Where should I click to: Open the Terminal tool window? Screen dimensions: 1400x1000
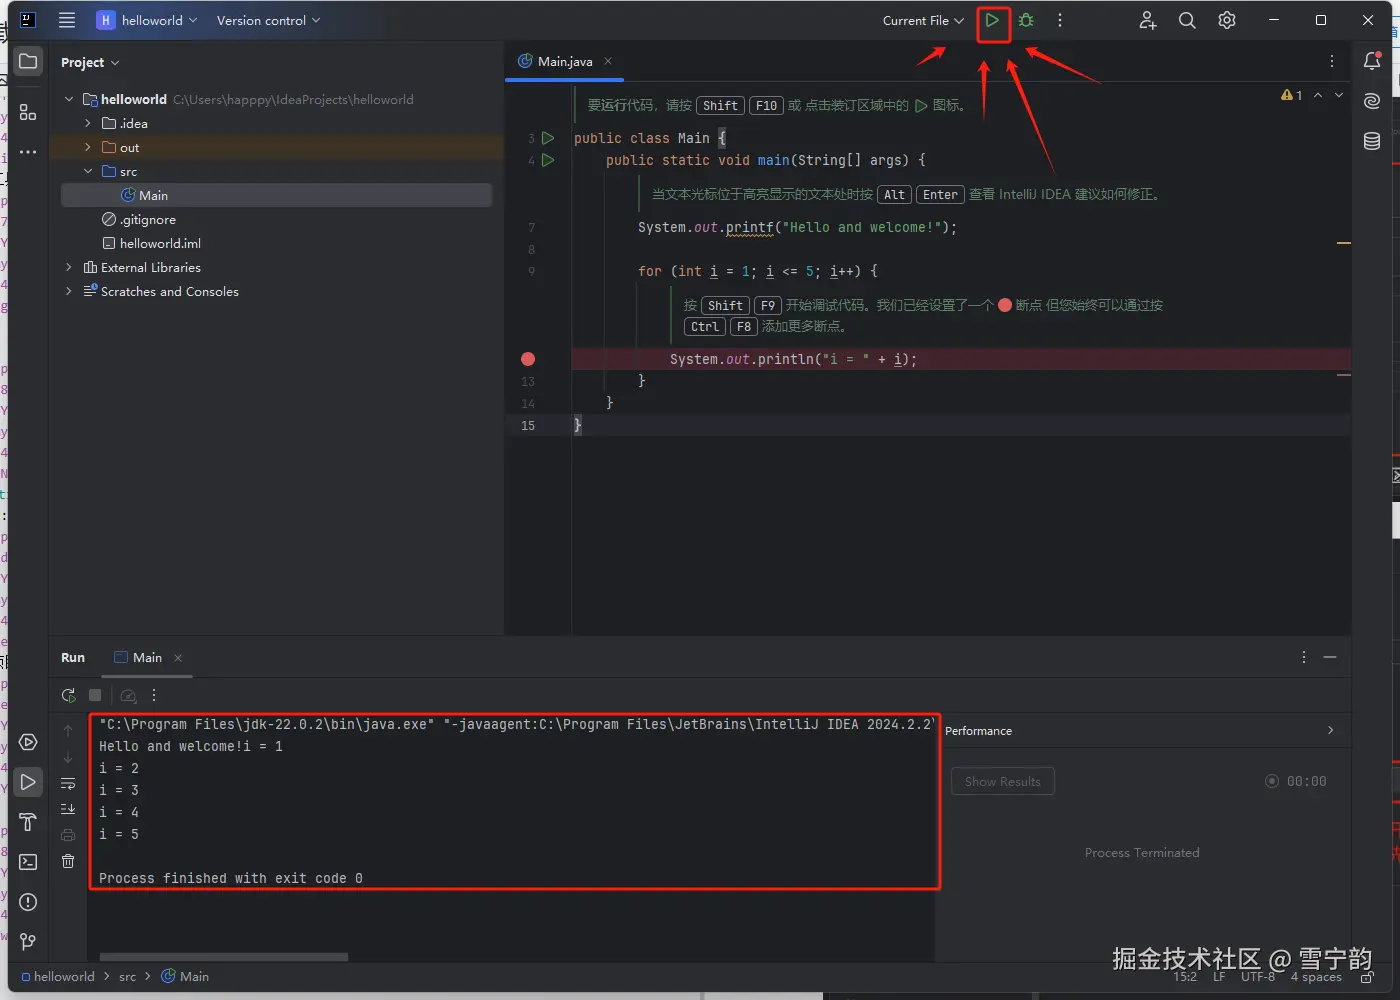click(28, 862)
